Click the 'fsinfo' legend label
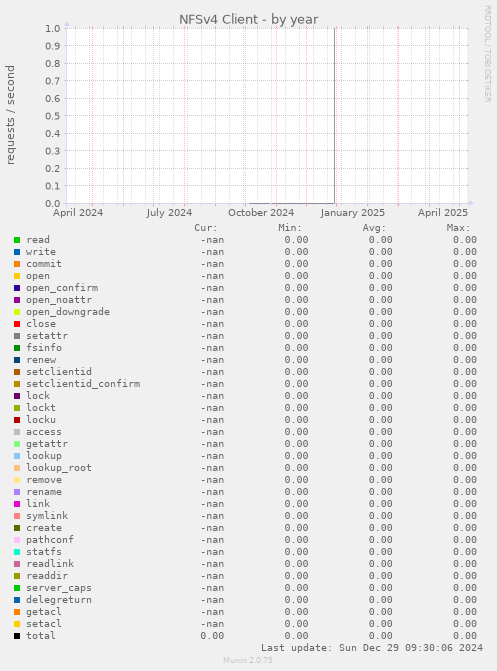The image size is (497, 671). click(44, 348)
